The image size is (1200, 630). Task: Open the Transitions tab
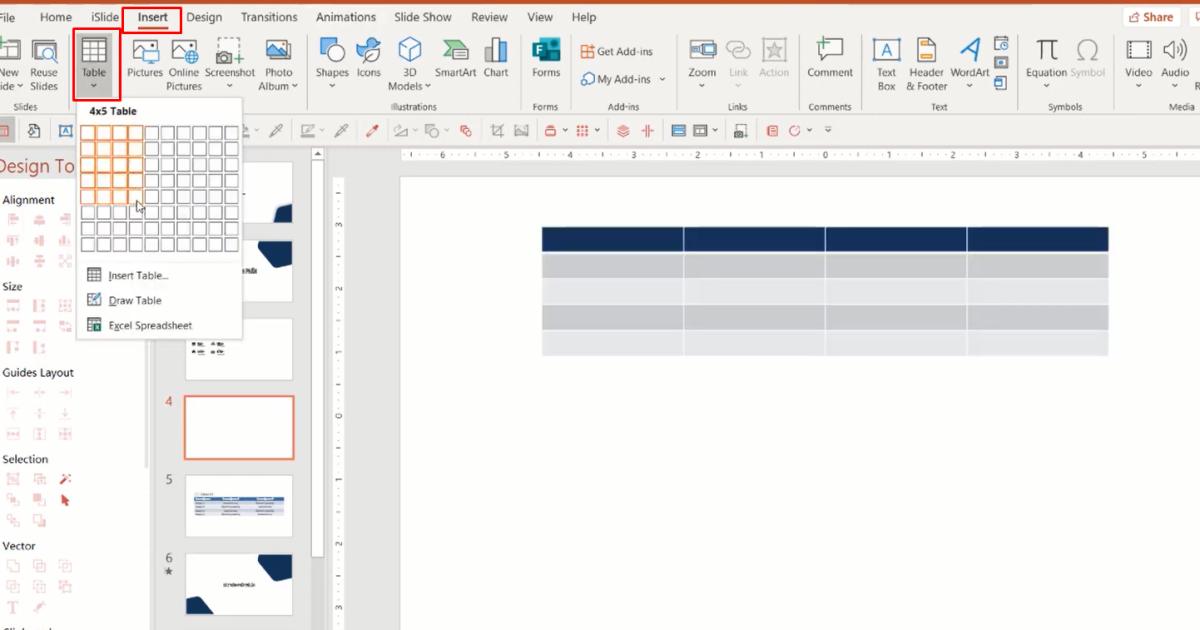(269, 17)
